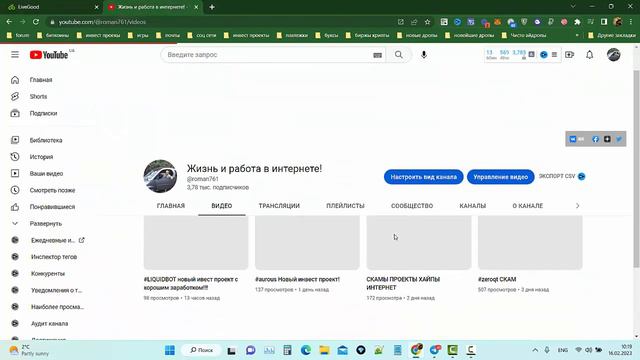This screenshot has height=360, width=640.
Task: Open the on-screen keyboard in search box
Action: point(378,55)
